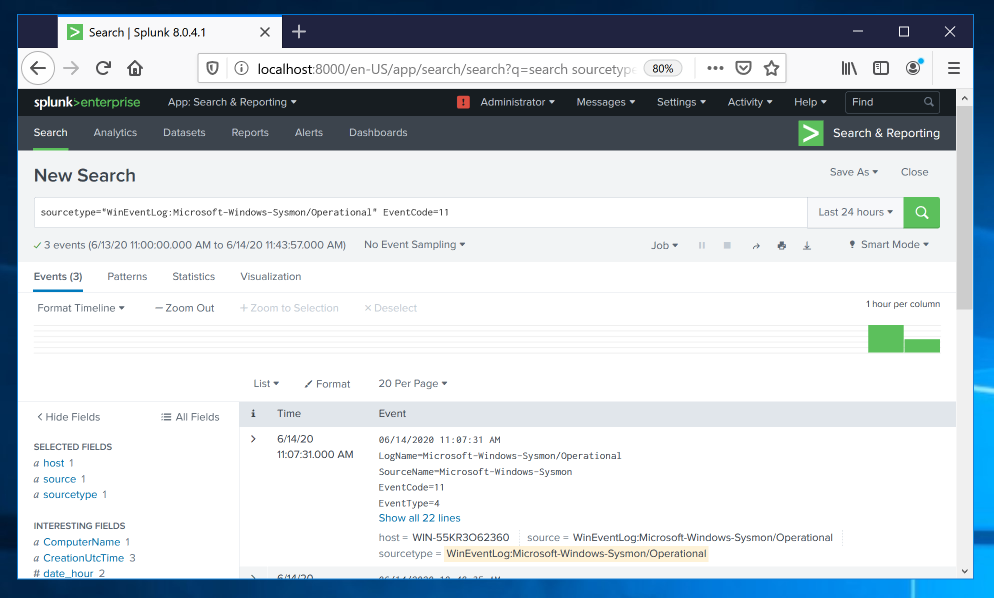This screenshot has width=994, height=598.
Task: Open the All Fields dialog
Action: tap(190, 417)
